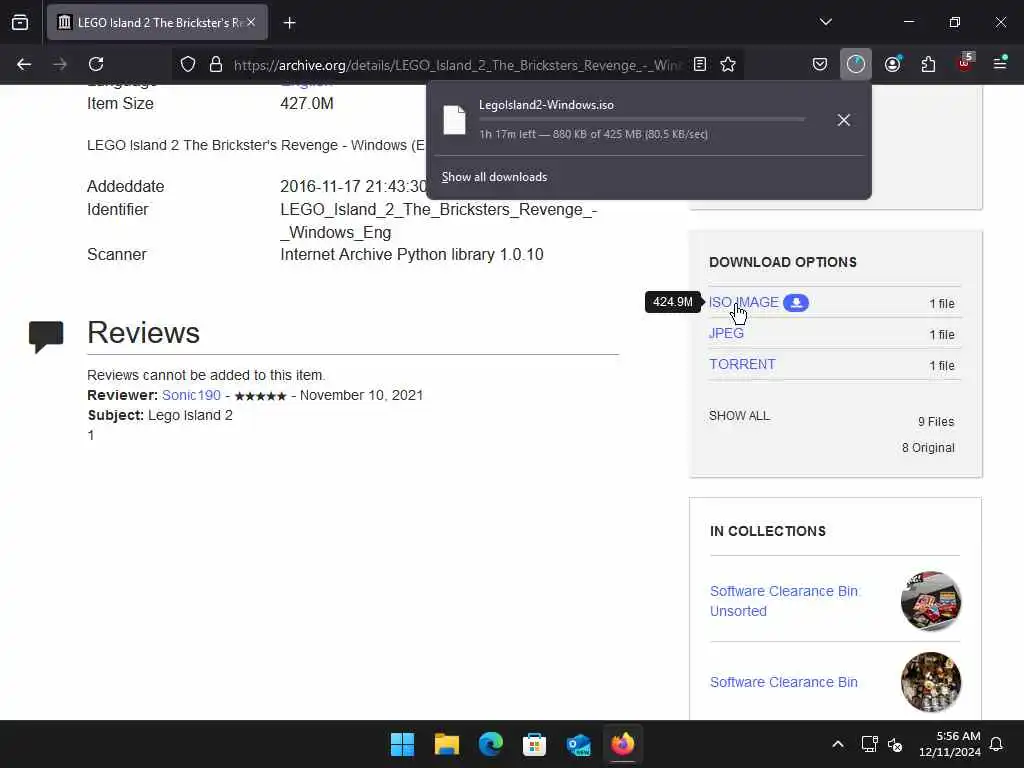The width and height of the screenshot is (1024, 768).
Task: Click the 427.0M item size value
Action: click(307, 103)
